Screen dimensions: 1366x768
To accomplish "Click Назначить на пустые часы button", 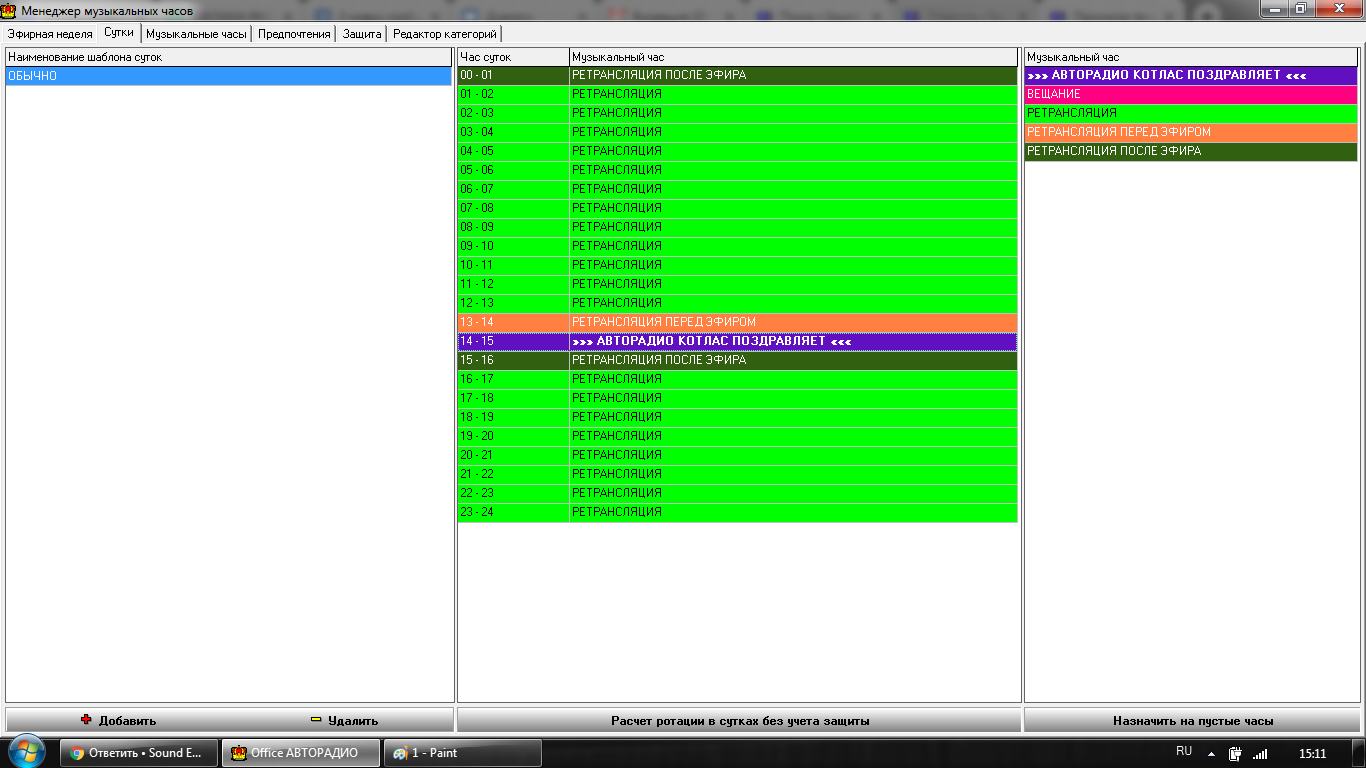I will pyautogui.click(x=1192, y=720).
